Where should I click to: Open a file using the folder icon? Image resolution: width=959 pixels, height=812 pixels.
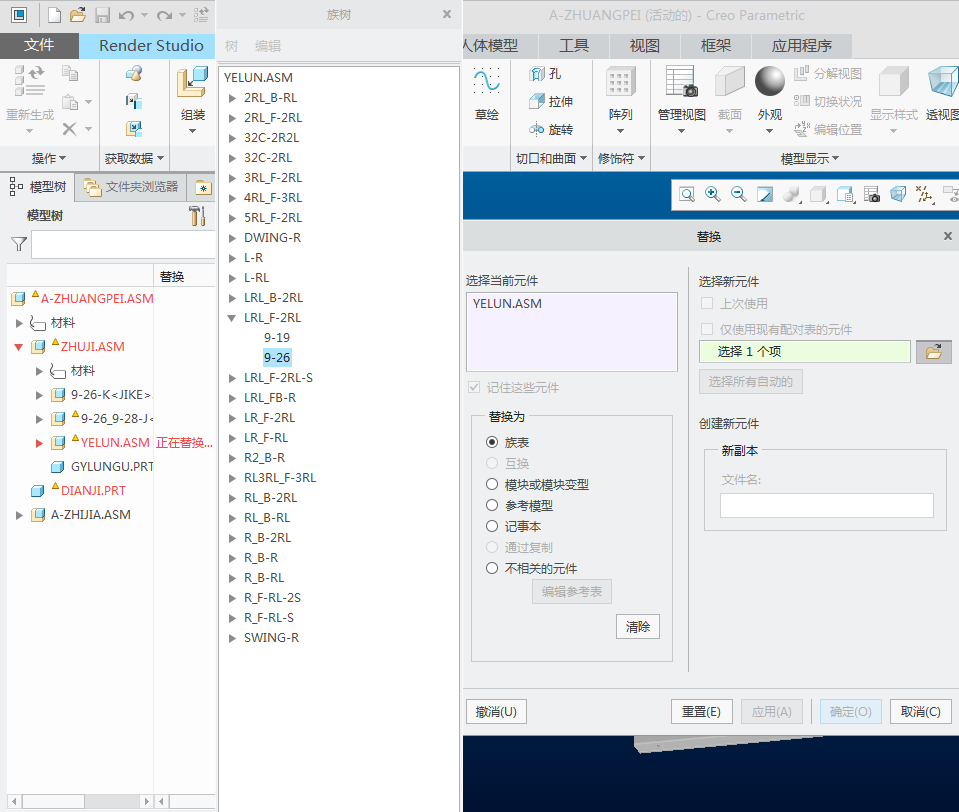(78, 15)
